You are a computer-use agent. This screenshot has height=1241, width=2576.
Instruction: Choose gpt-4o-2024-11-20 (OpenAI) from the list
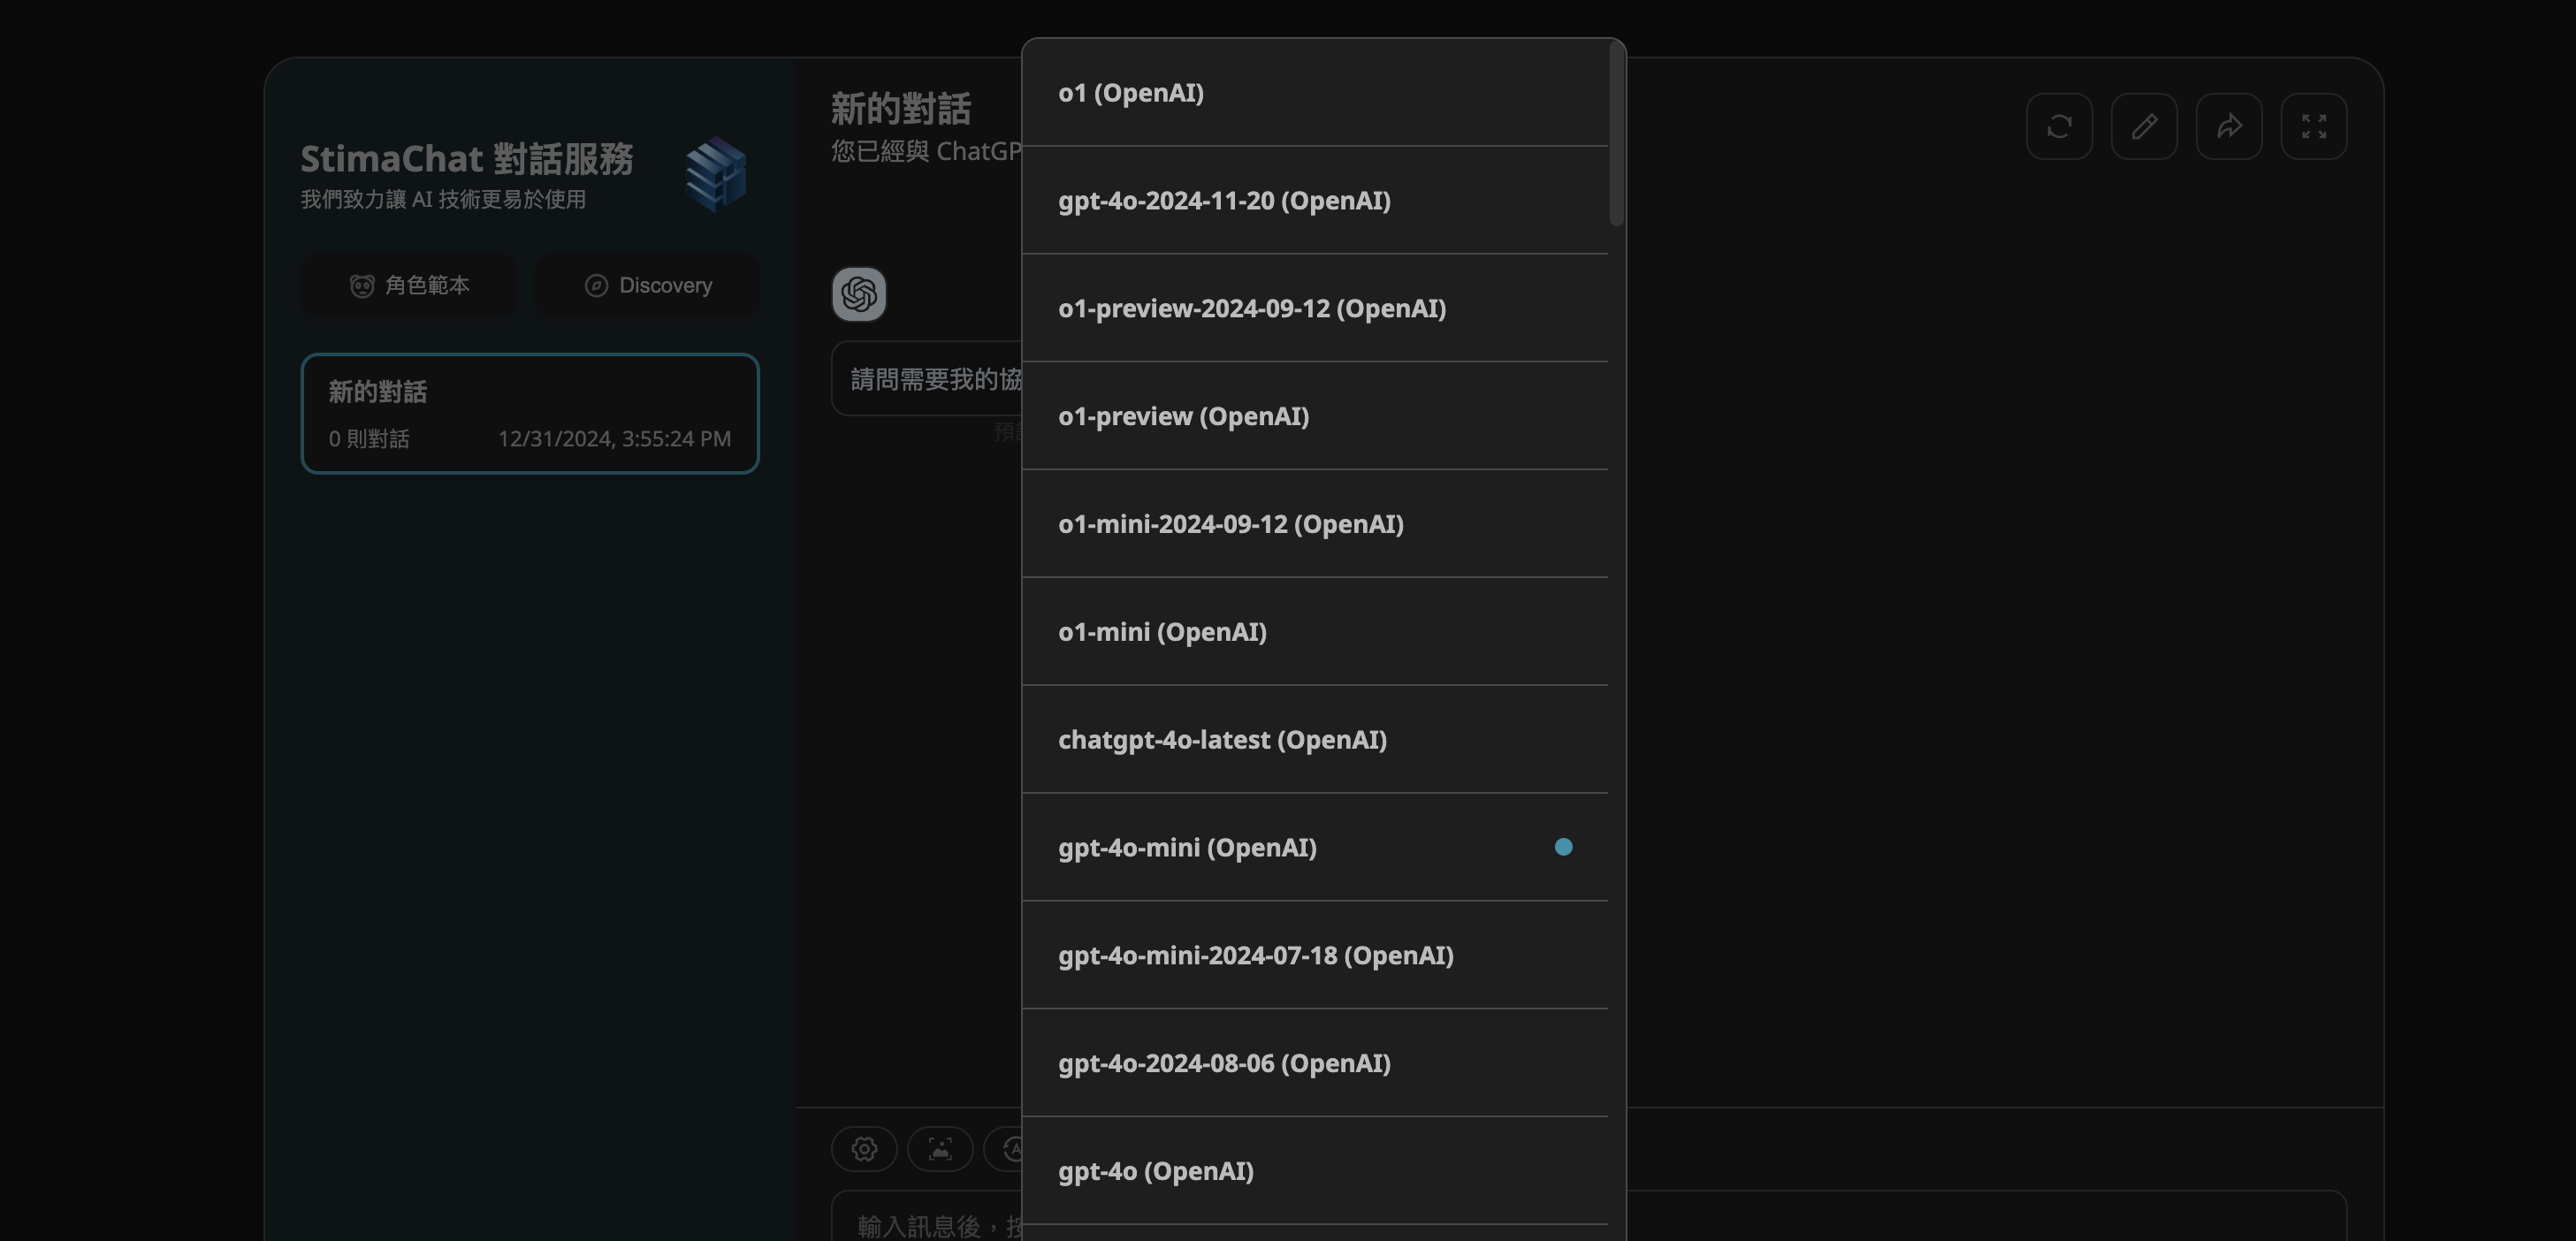coord(1315,200)
